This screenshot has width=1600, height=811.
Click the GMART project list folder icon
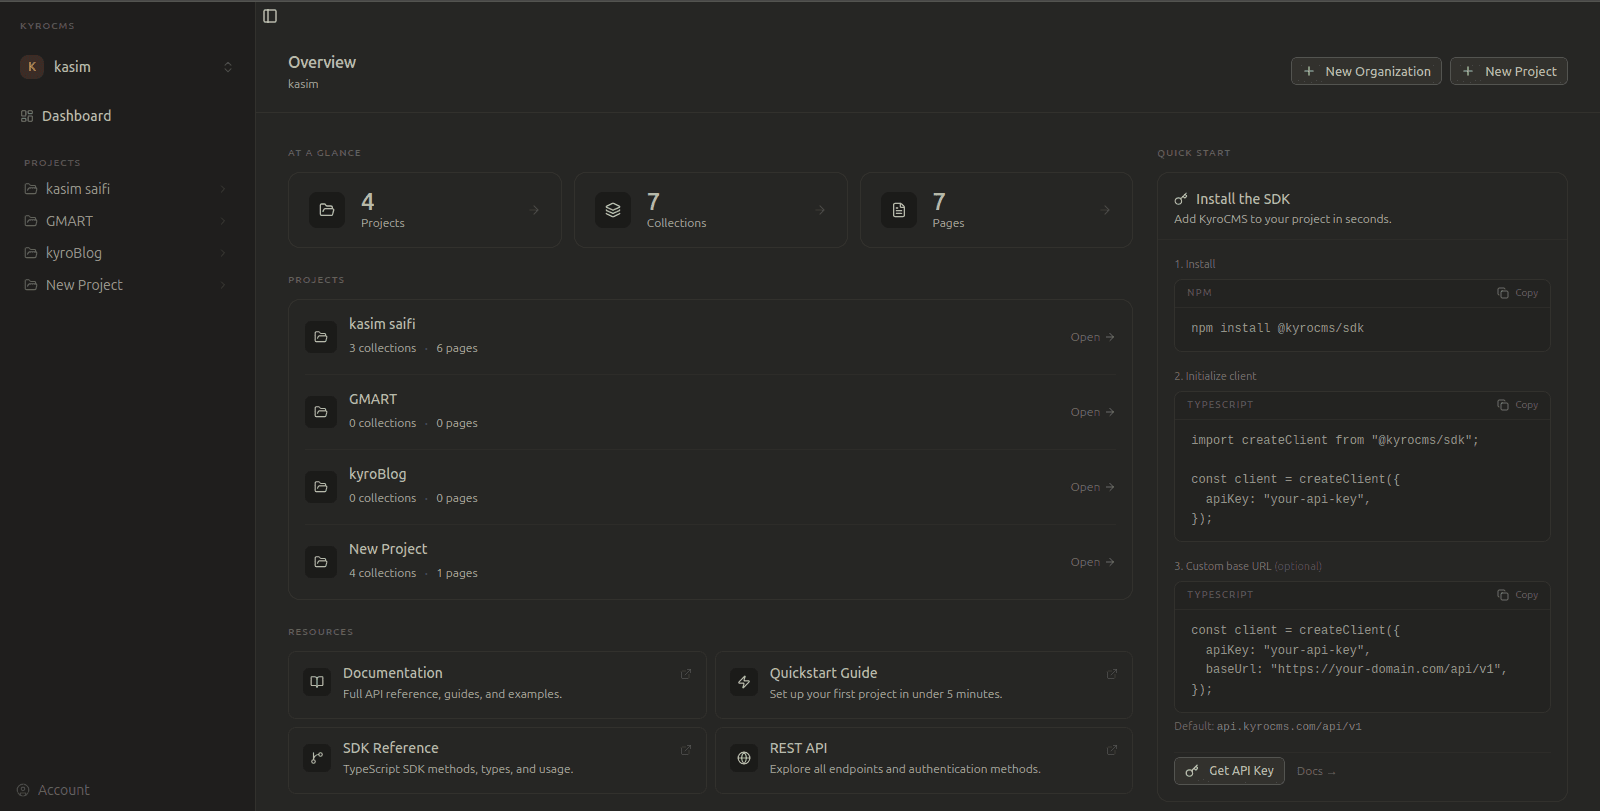coord(321,412)
